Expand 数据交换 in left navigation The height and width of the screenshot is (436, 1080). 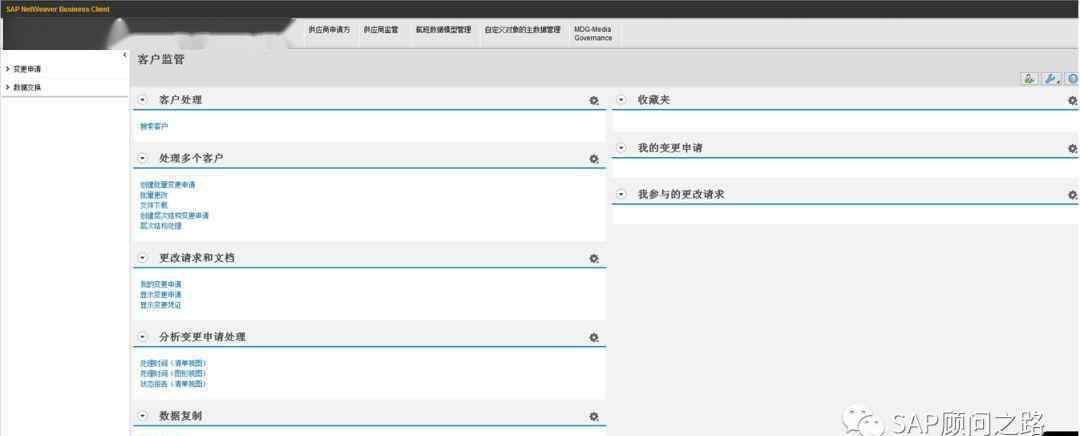coord(7,88)
